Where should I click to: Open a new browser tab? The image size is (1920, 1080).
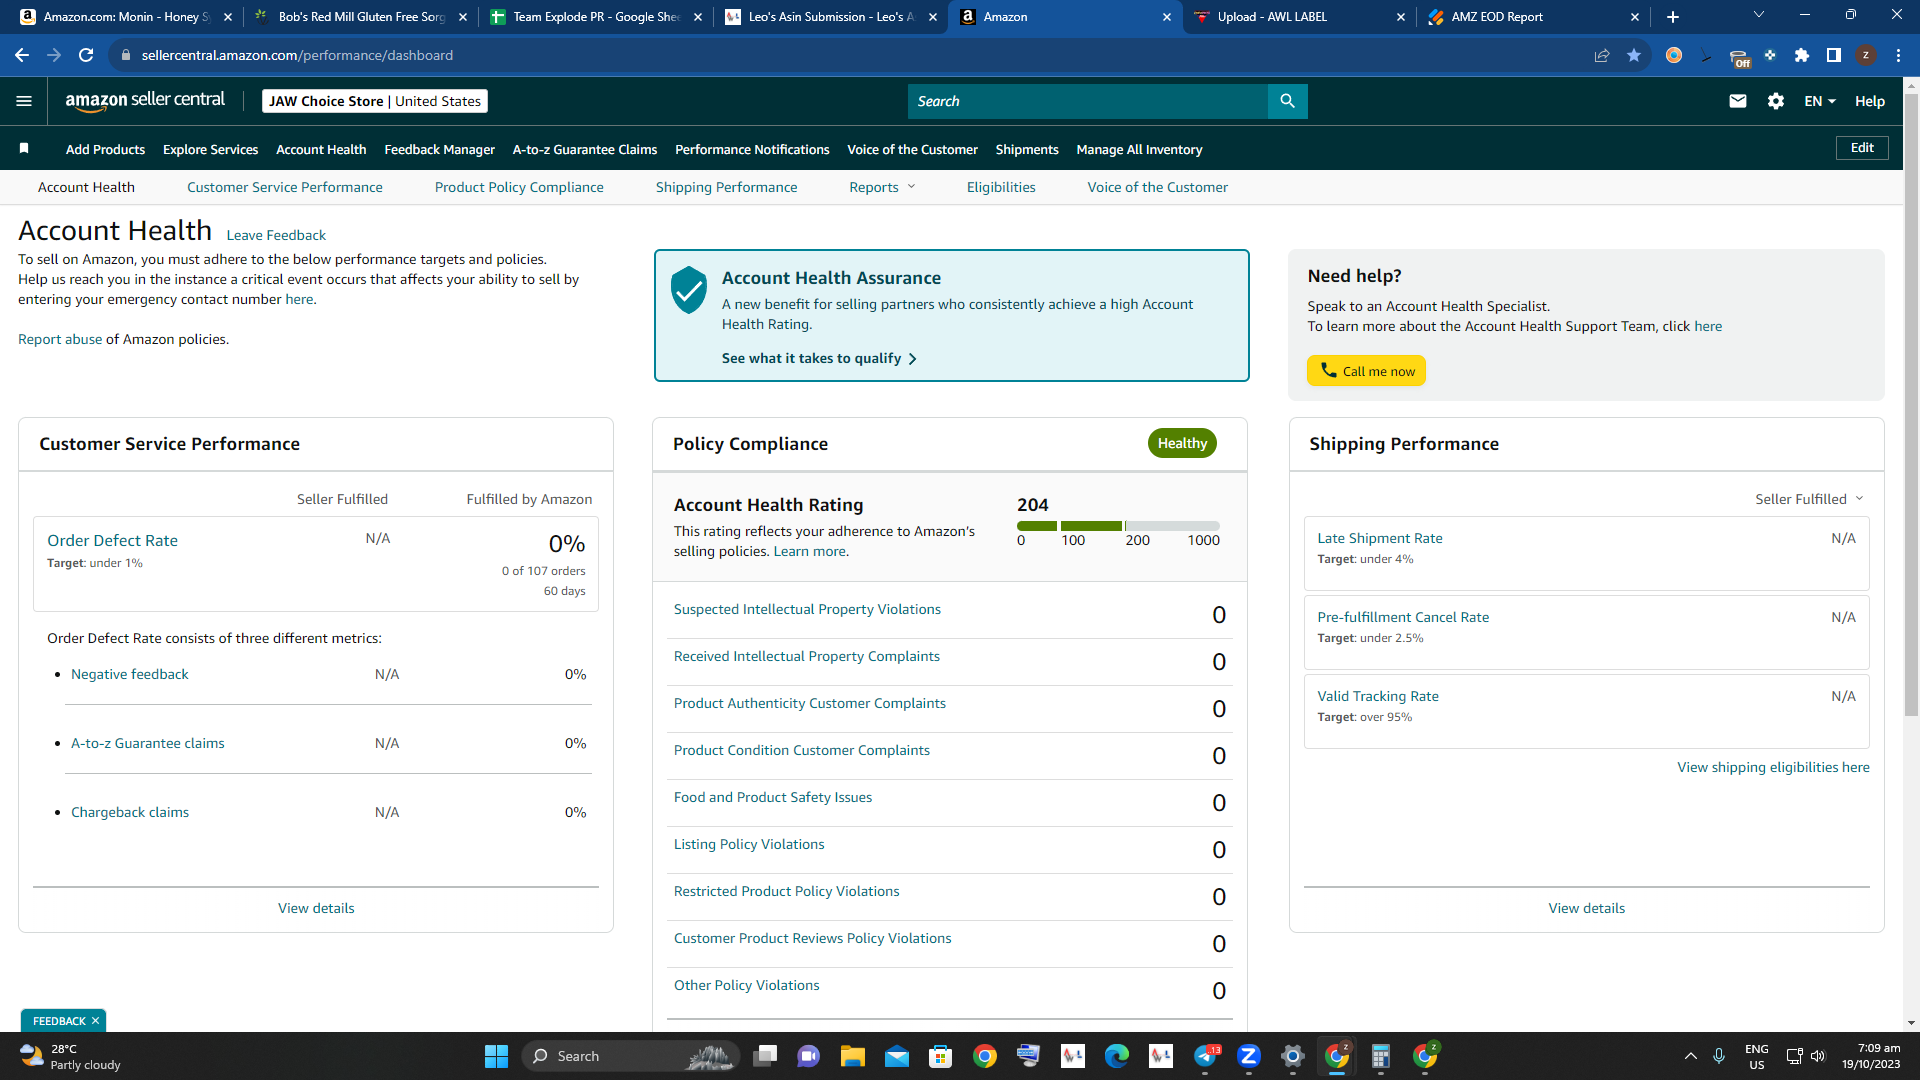click(x=1673, y=17)
